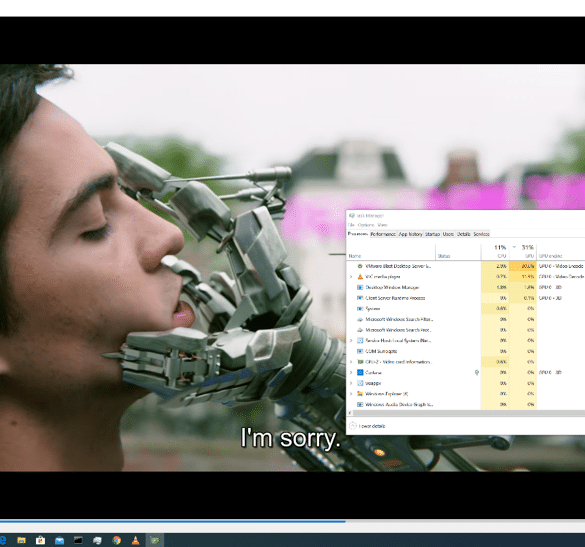Image resolution: width=585 pixels, height=547 pixels.
Task: Switch to the App history tab
Action: pos(410,234)
